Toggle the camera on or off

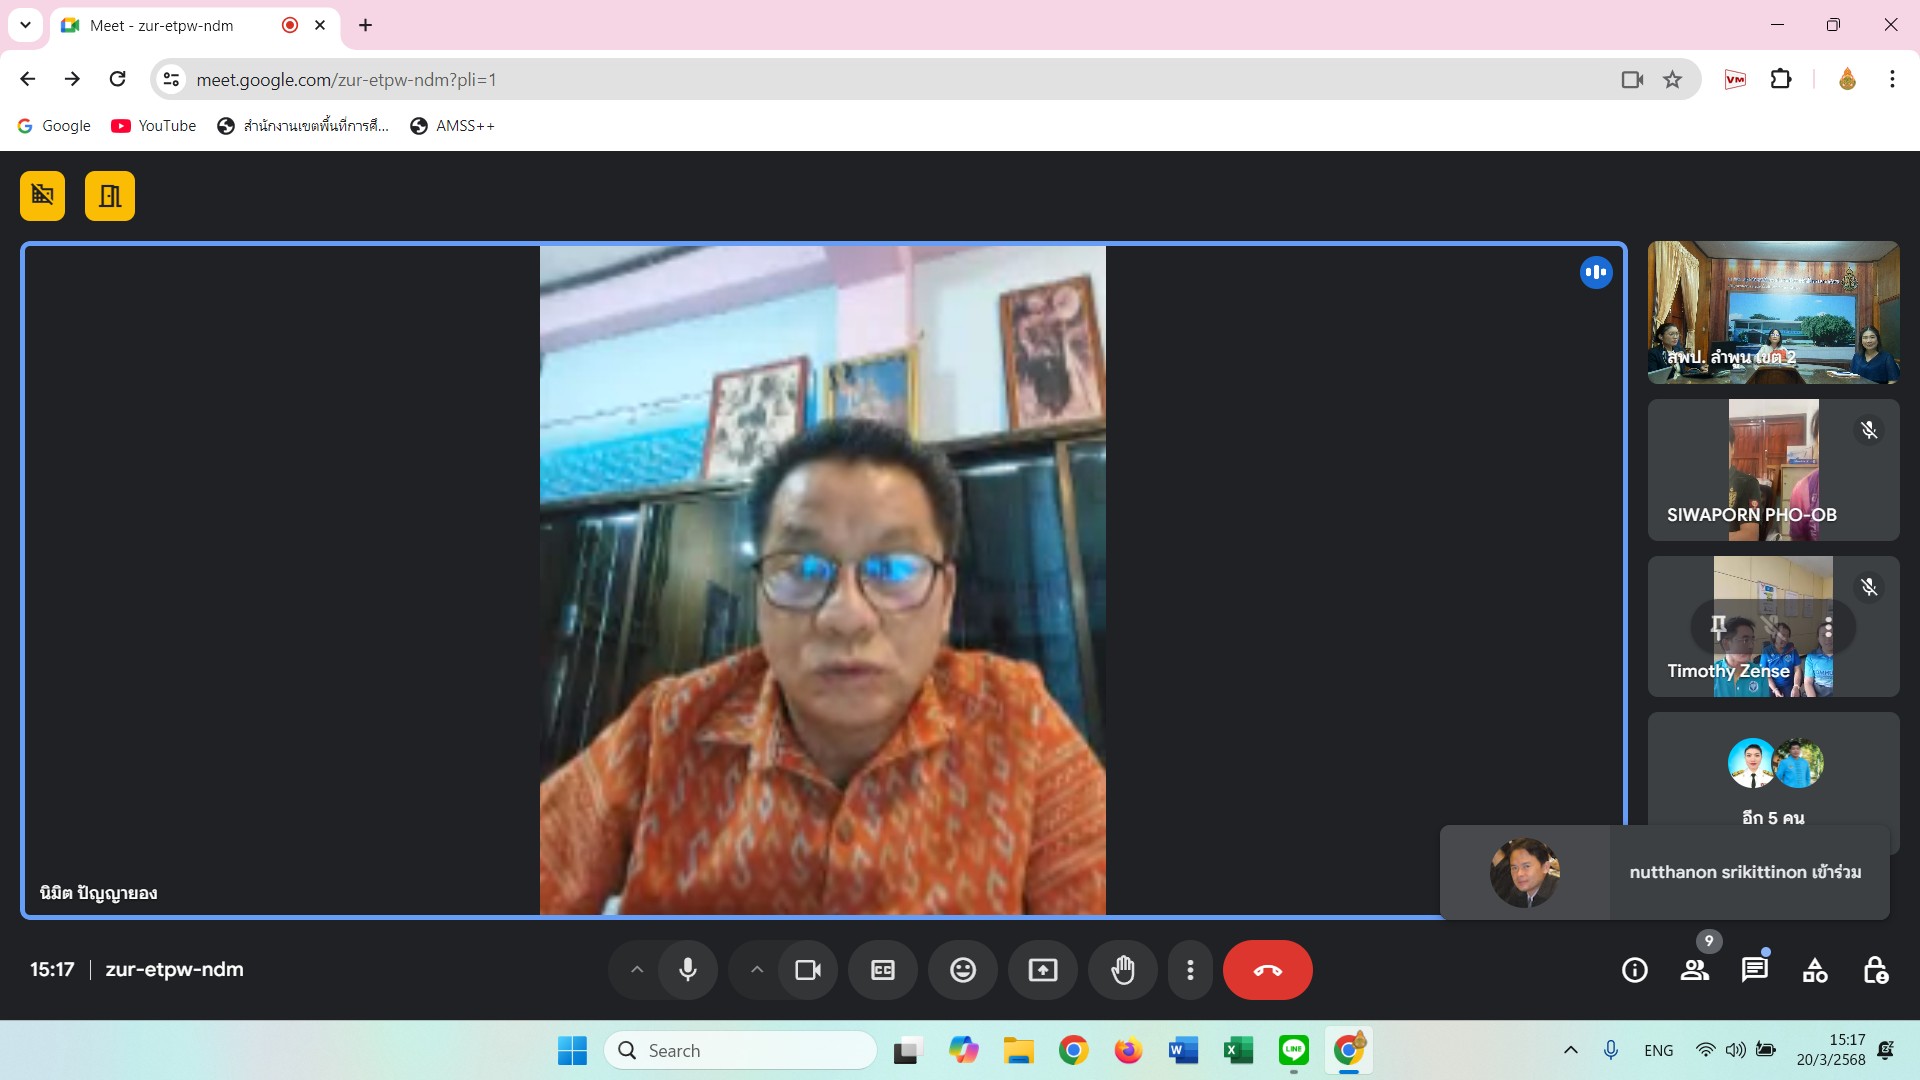(807, 970)
